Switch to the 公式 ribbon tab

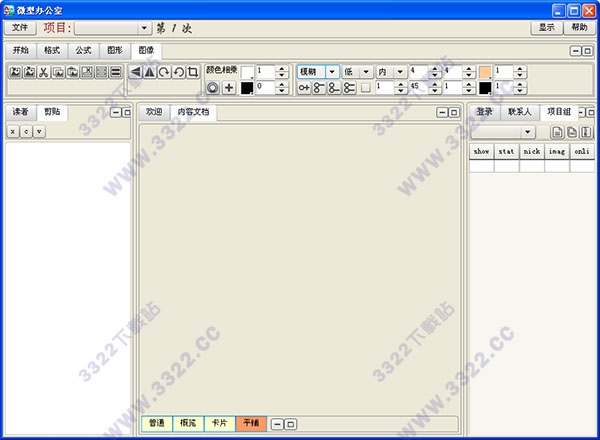[x=83, y=50]
